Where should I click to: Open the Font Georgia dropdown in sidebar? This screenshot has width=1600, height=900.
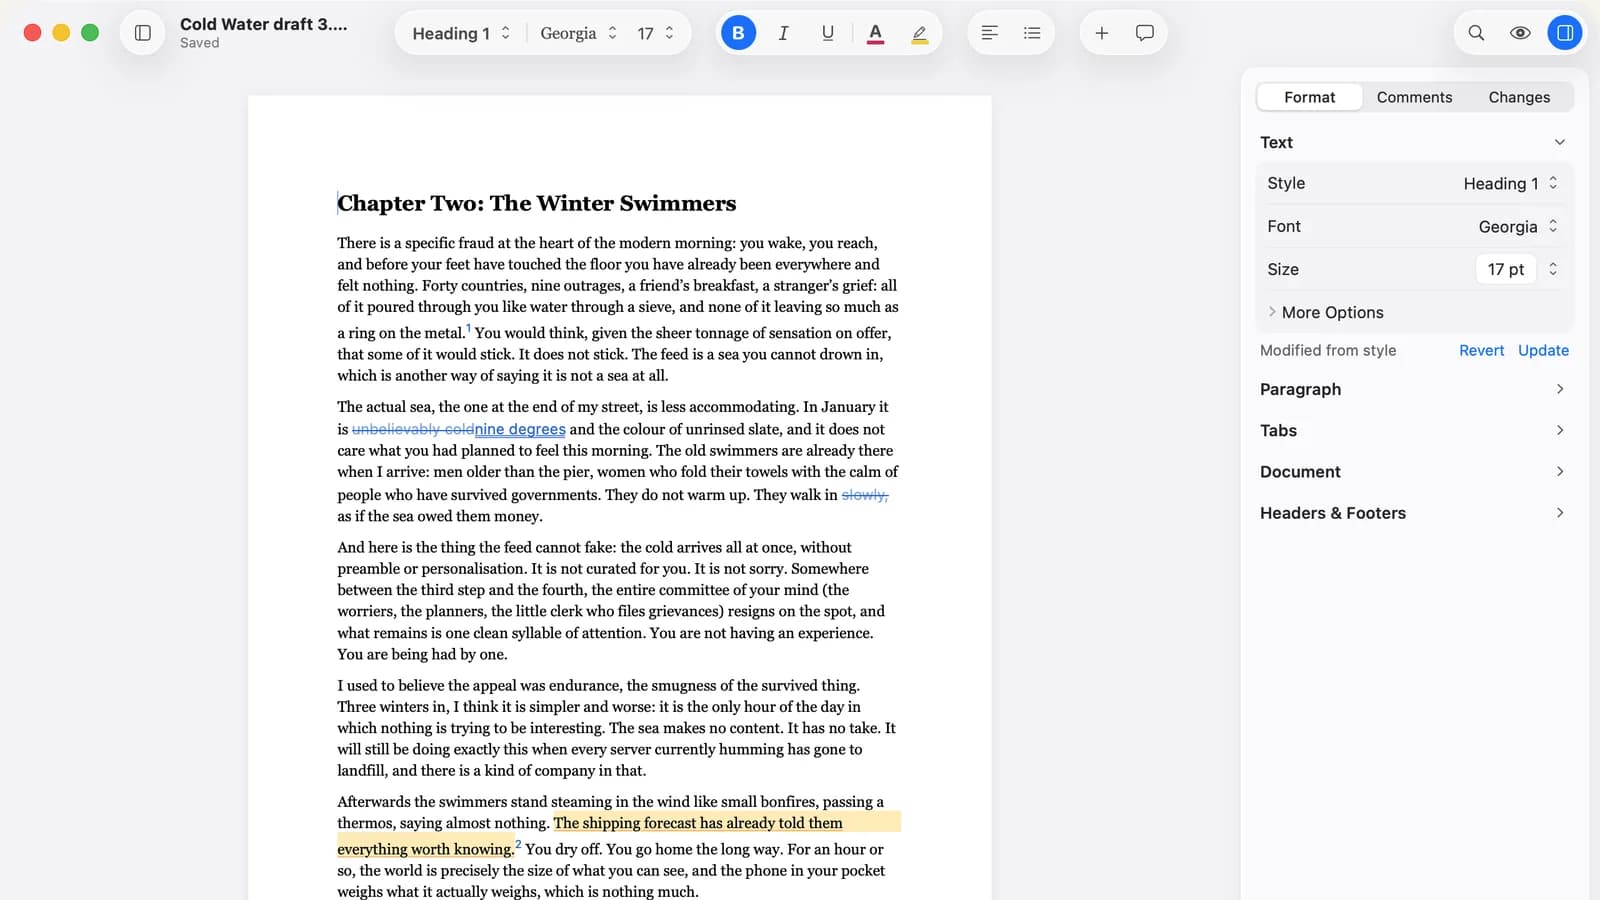point(1518,226)
